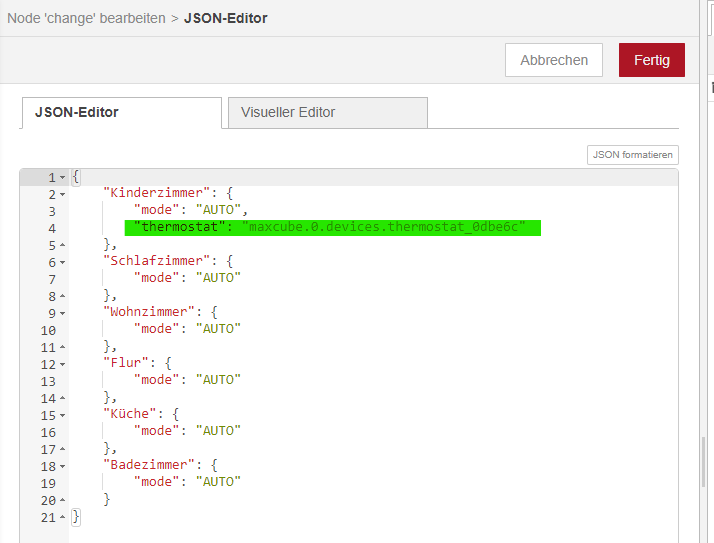
Task: Click the vertical scrollbar beside editor panel
Action: tap(704, 462)
